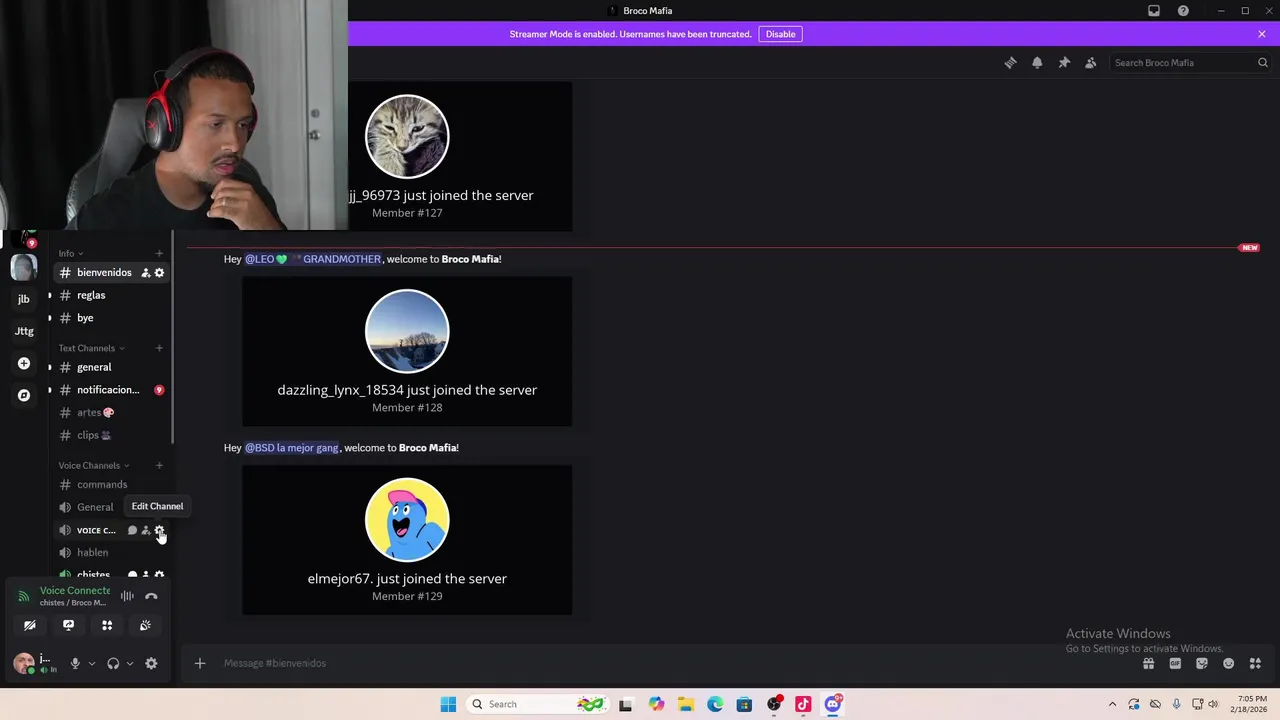Image resolution: width=1280 pixels, height=720 pixels.
Task: Deafen with the headphones icon
Action: [x=113, y=663]
